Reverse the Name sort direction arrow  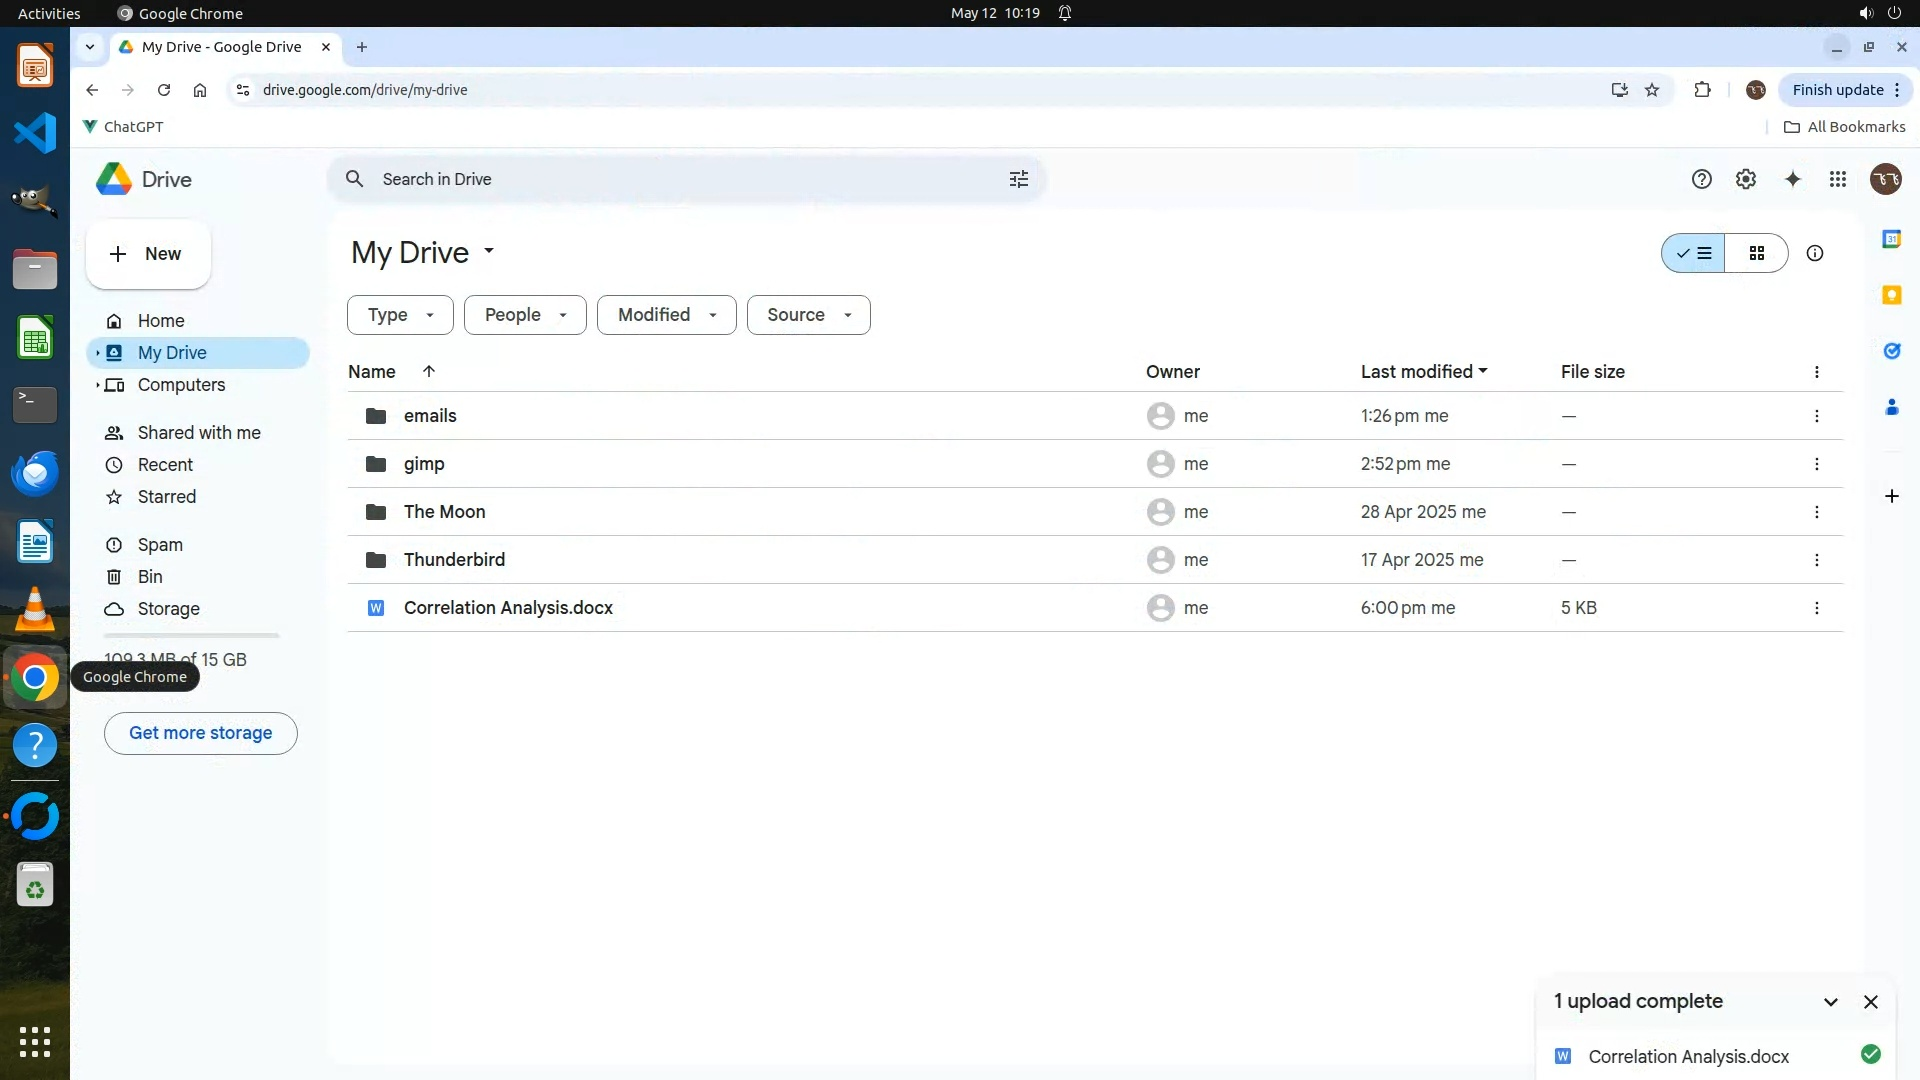429,371
